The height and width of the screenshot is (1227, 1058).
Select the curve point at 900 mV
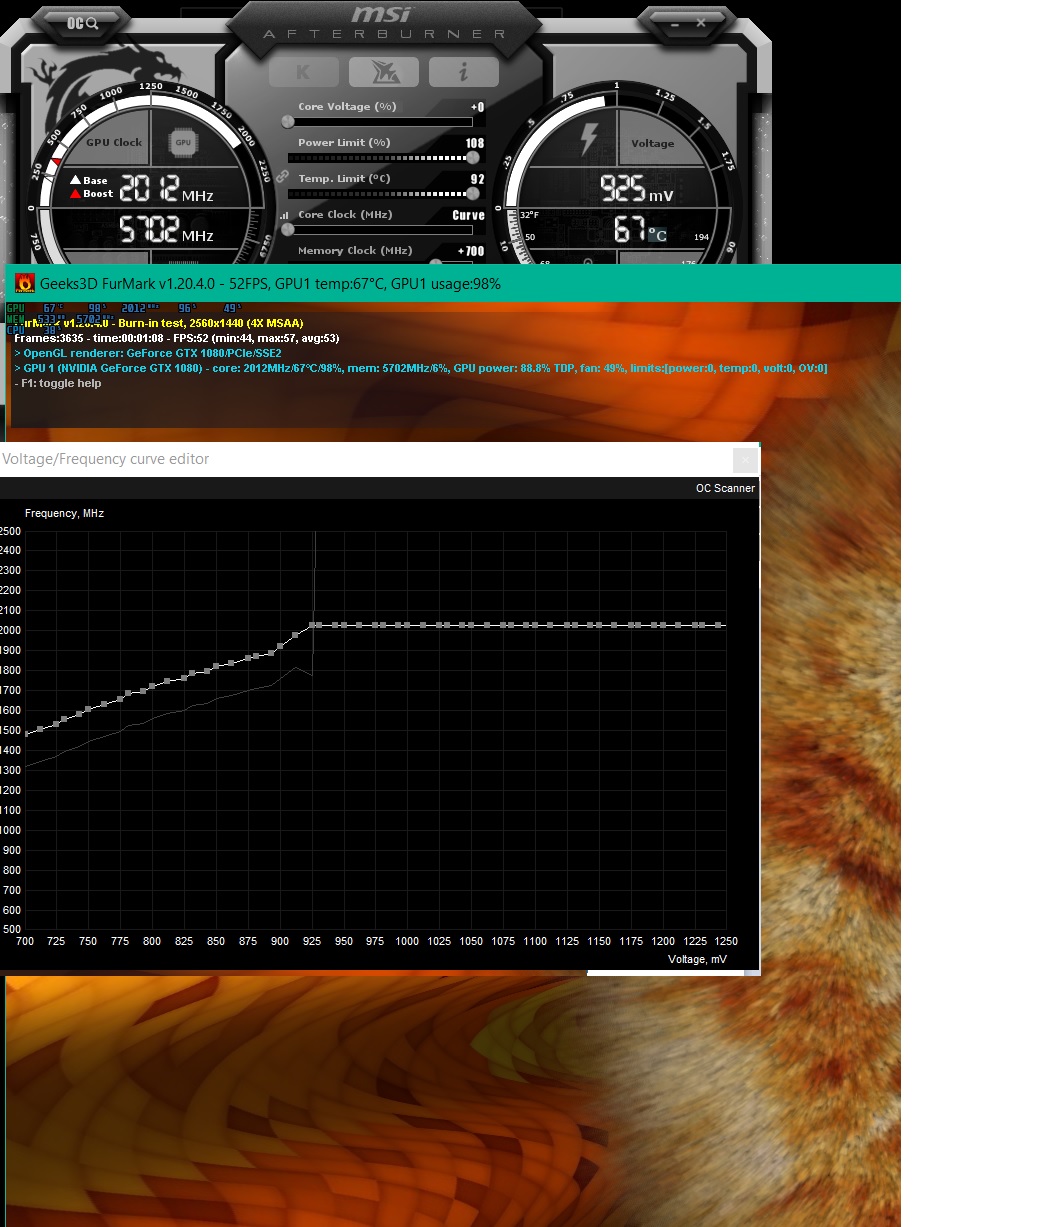pyautogui.click(x=281, y=646)
